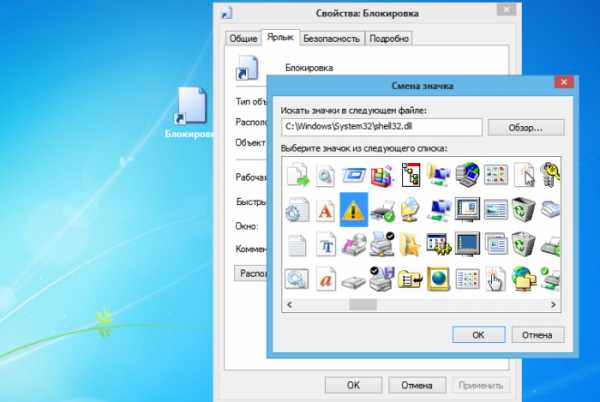Screen dimensions: 600x402
Task: Pick the document with mouse cursor icon
Action: tap(524, 175)
